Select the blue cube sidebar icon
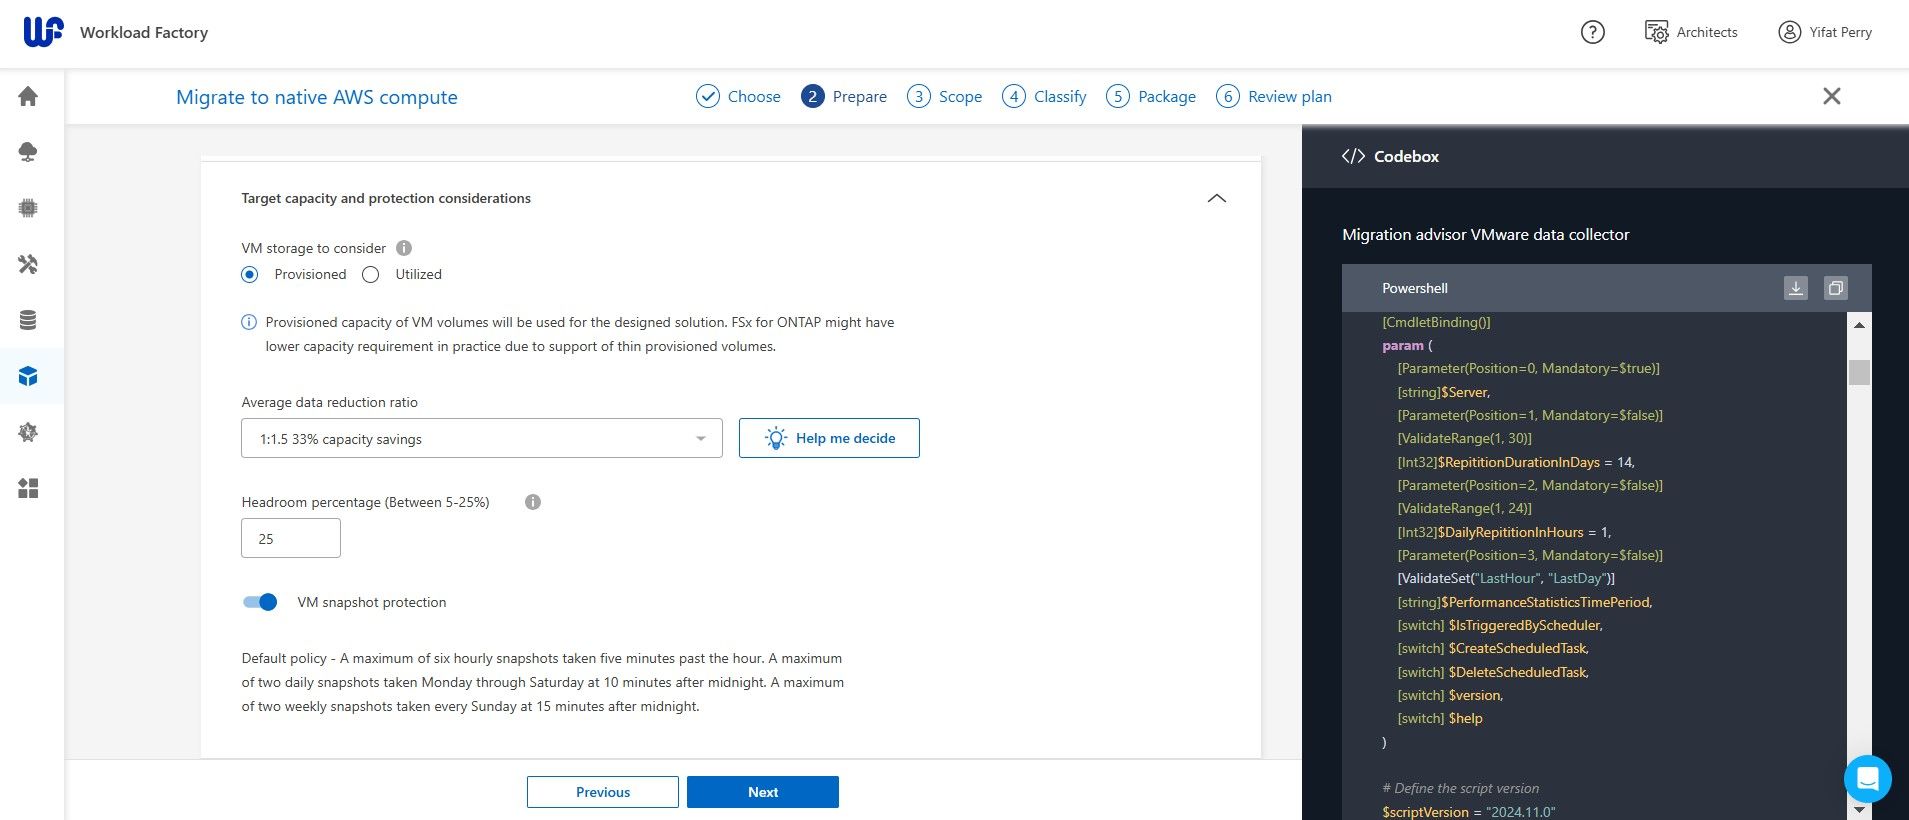The image size is (1909, 820). click(x=28, y=376)
